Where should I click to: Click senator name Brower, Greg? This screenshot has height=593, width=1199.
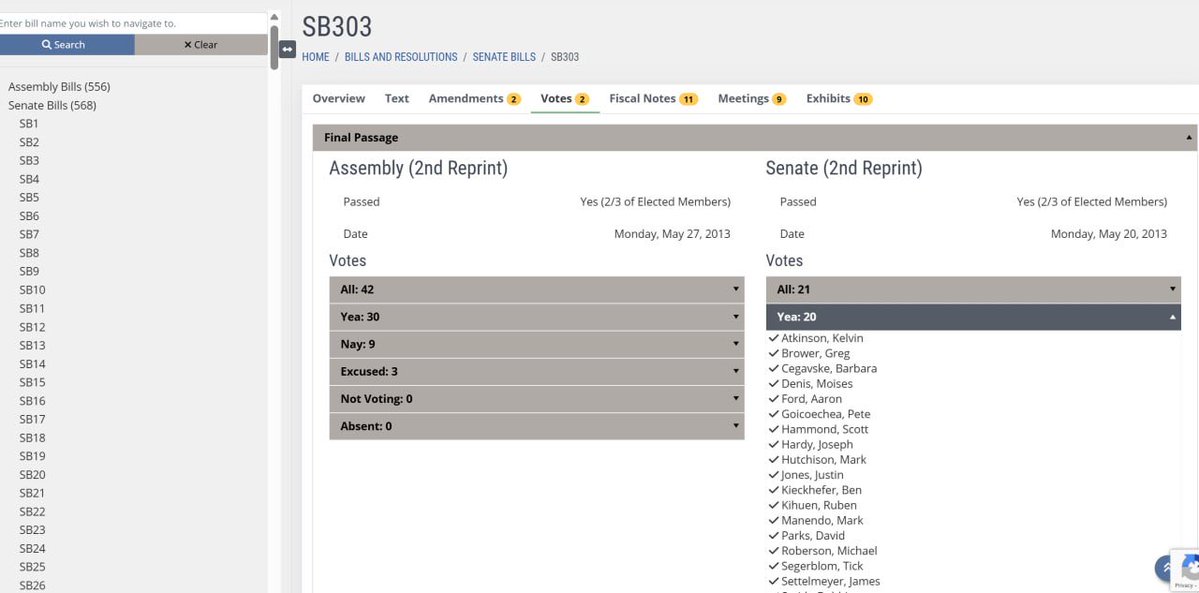[815, 354]
